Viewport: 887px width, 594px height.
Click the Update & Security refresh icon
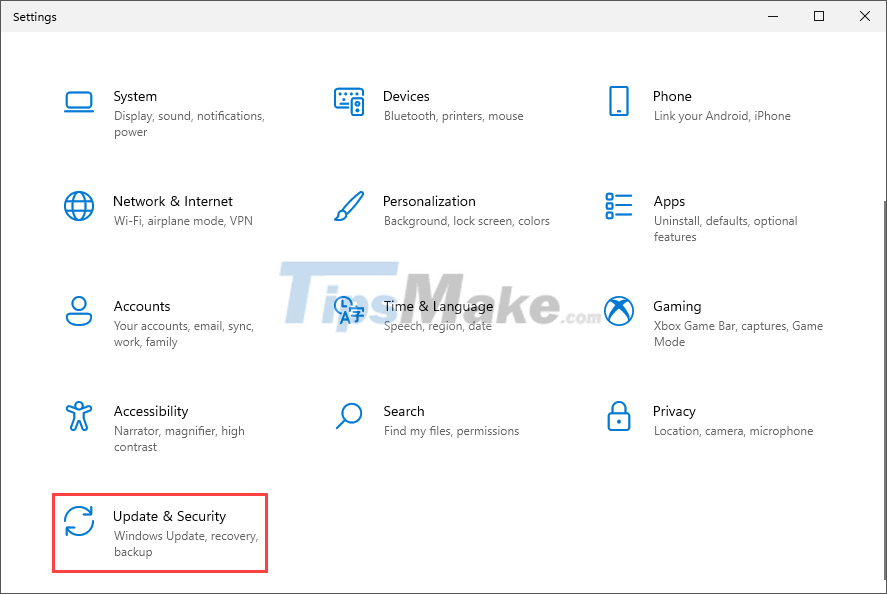(x=79, y=522)
